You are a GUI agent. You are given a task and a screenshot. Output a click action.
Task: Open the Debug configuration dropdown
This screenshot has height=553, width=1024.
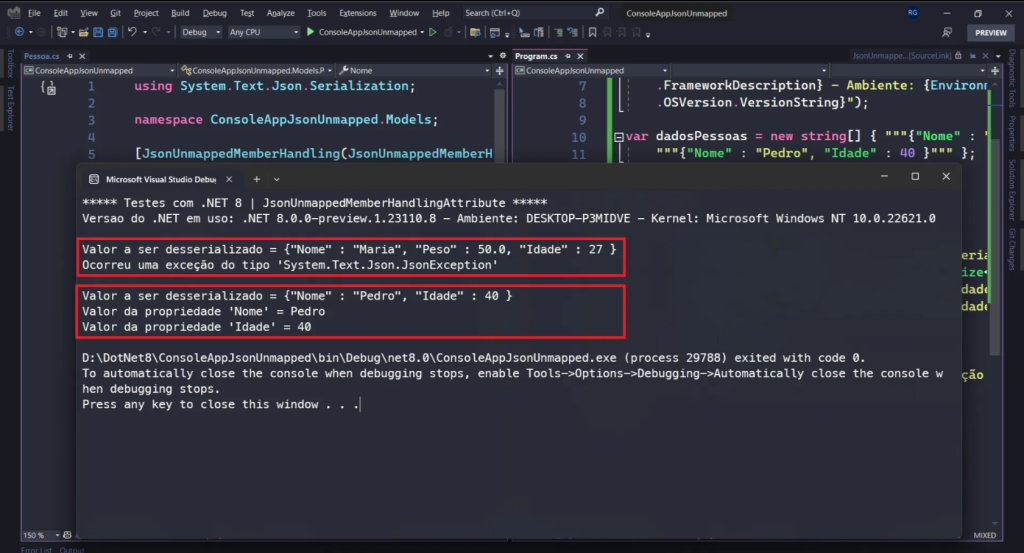pos(200,32)
